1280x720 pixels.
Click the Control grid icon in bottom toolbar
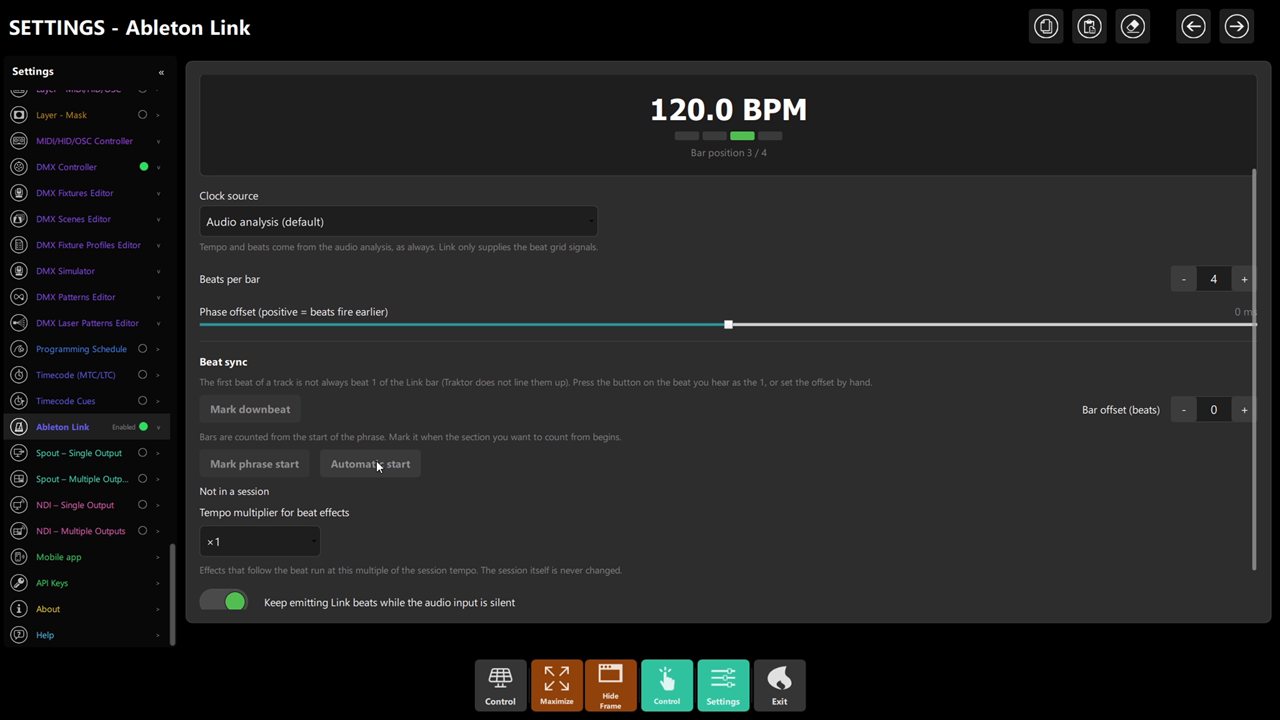(500, 685)
